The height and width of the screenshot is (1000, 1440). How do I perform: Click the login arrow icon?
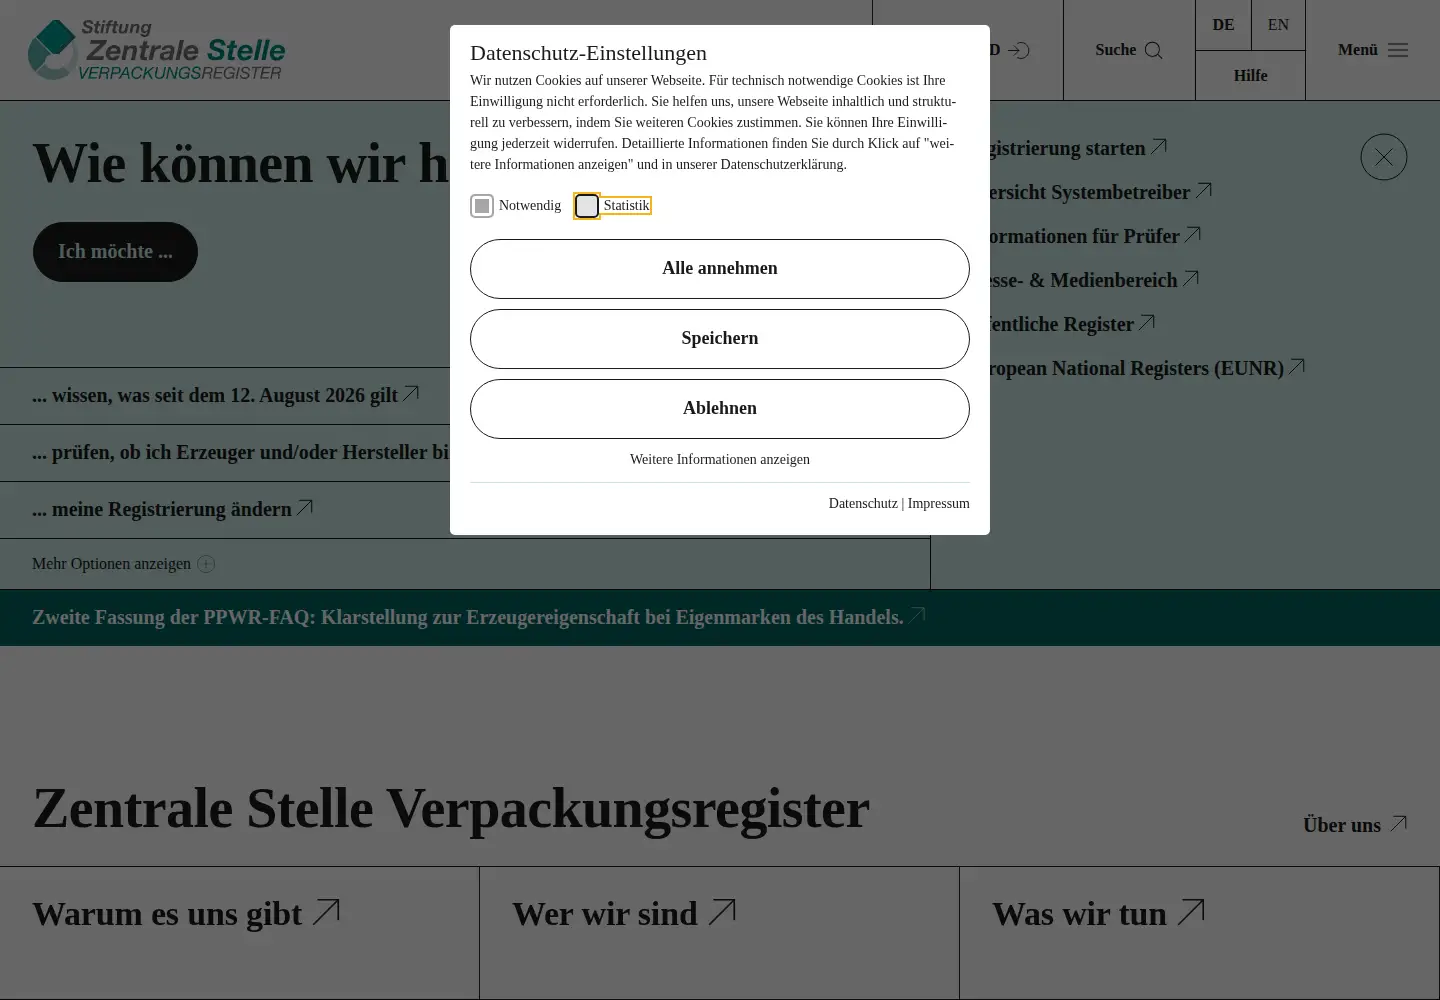[x=1019, y=50]
